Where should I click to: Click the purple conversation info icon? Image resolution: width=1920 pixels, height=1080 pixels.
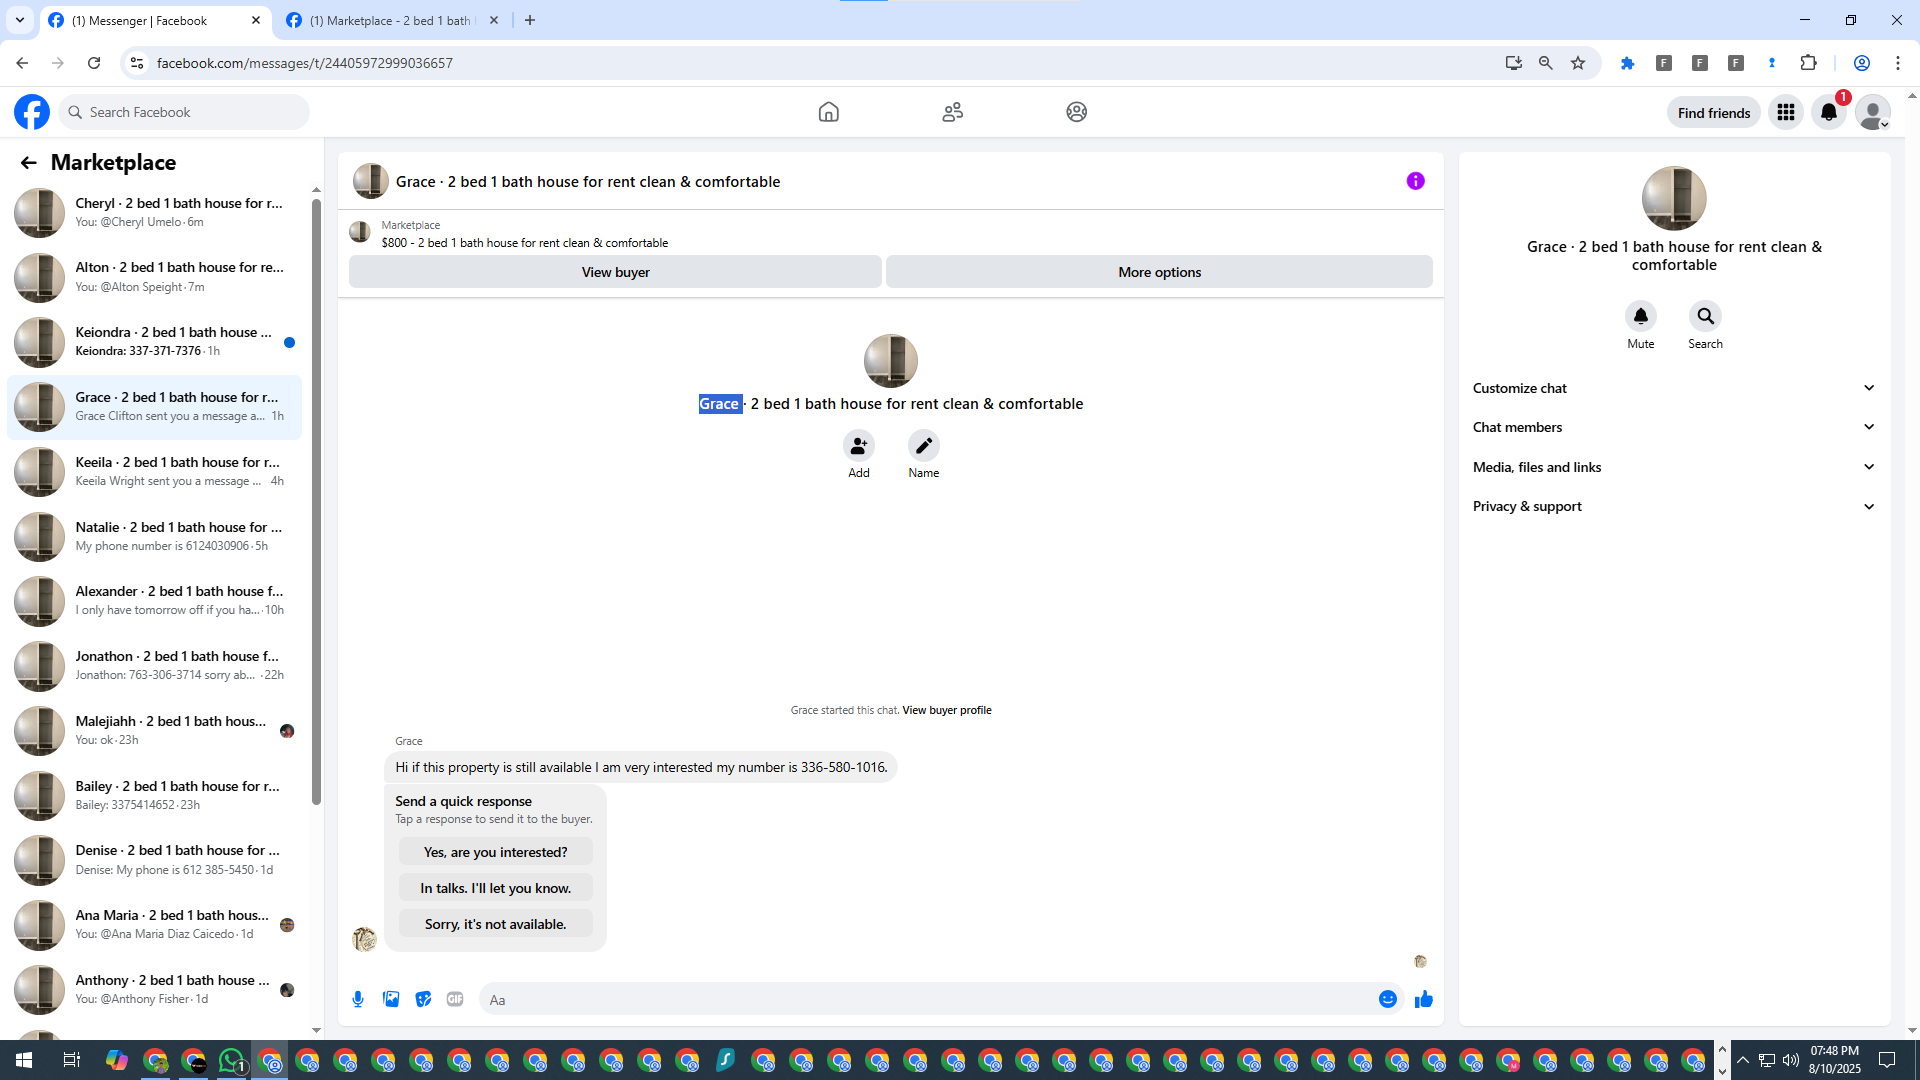[1415, 181]
